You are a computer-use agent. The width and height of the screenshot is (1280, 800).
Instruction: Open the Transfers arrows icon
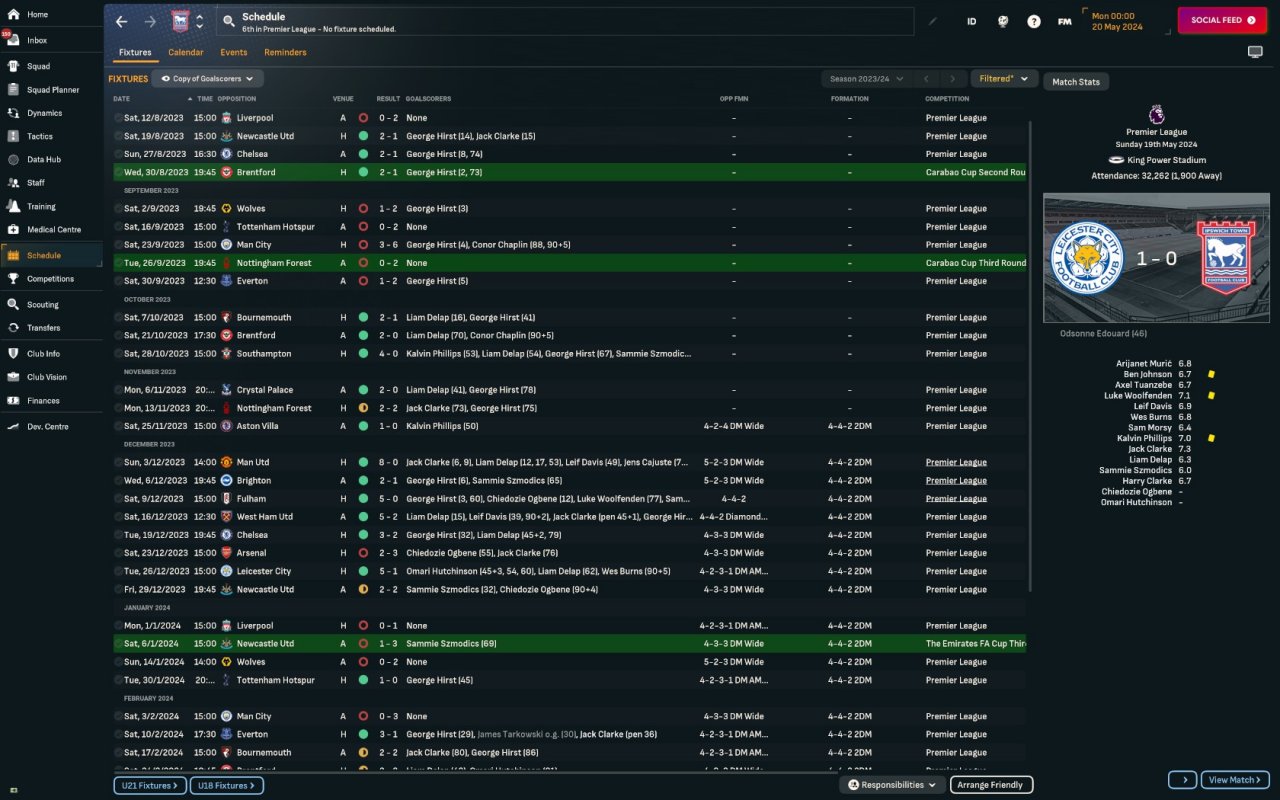coord(13,328)
